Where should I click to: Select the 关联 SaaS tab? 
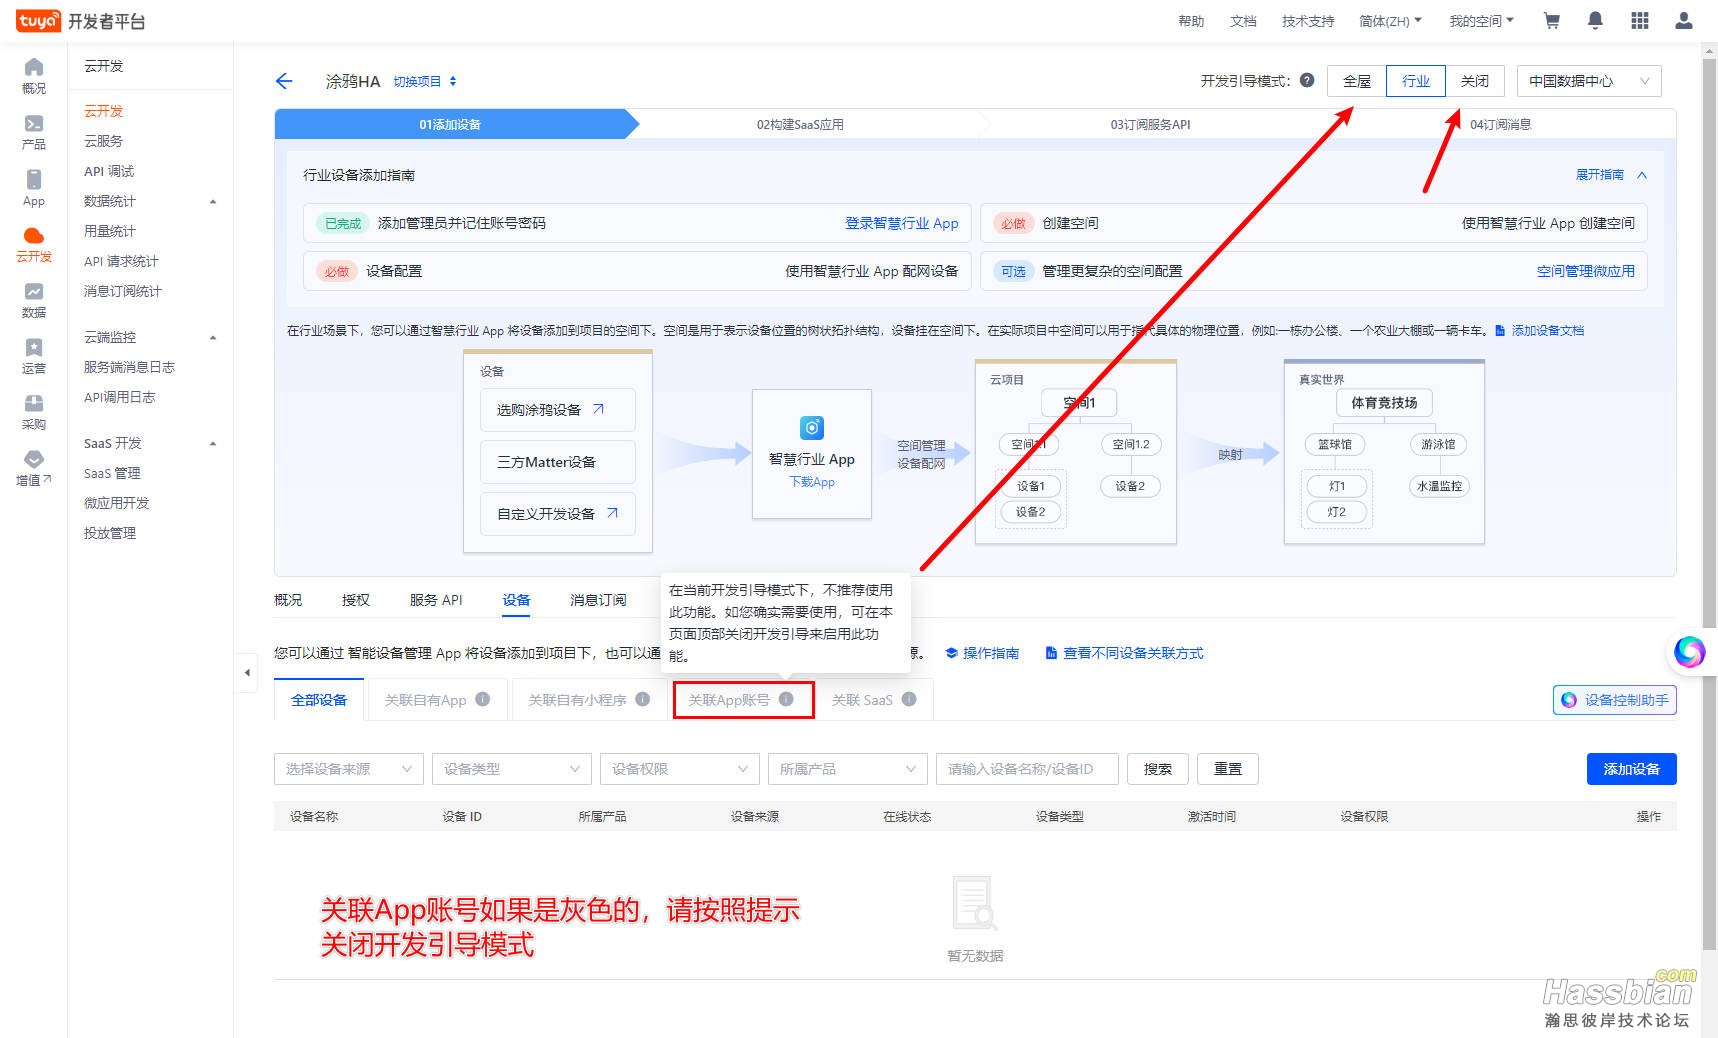(875, 700)
